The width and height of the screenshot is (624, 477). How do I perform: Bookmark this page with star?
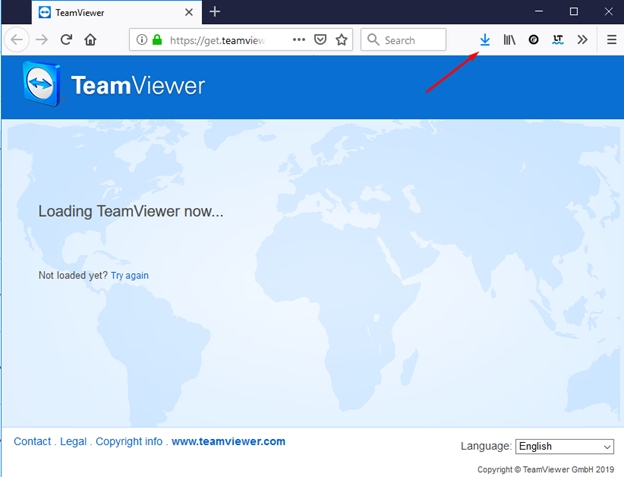click(341, 40)
